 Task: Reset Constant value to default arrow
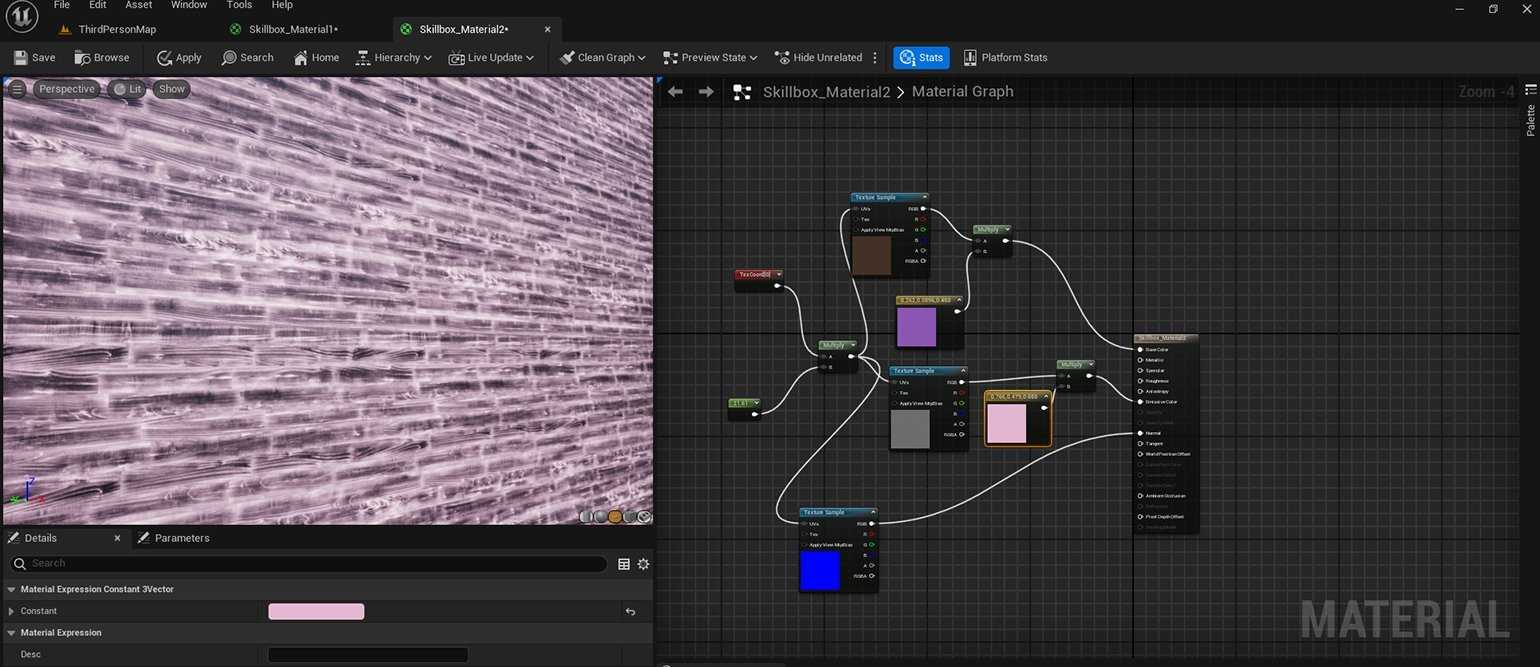pos(630,611)
